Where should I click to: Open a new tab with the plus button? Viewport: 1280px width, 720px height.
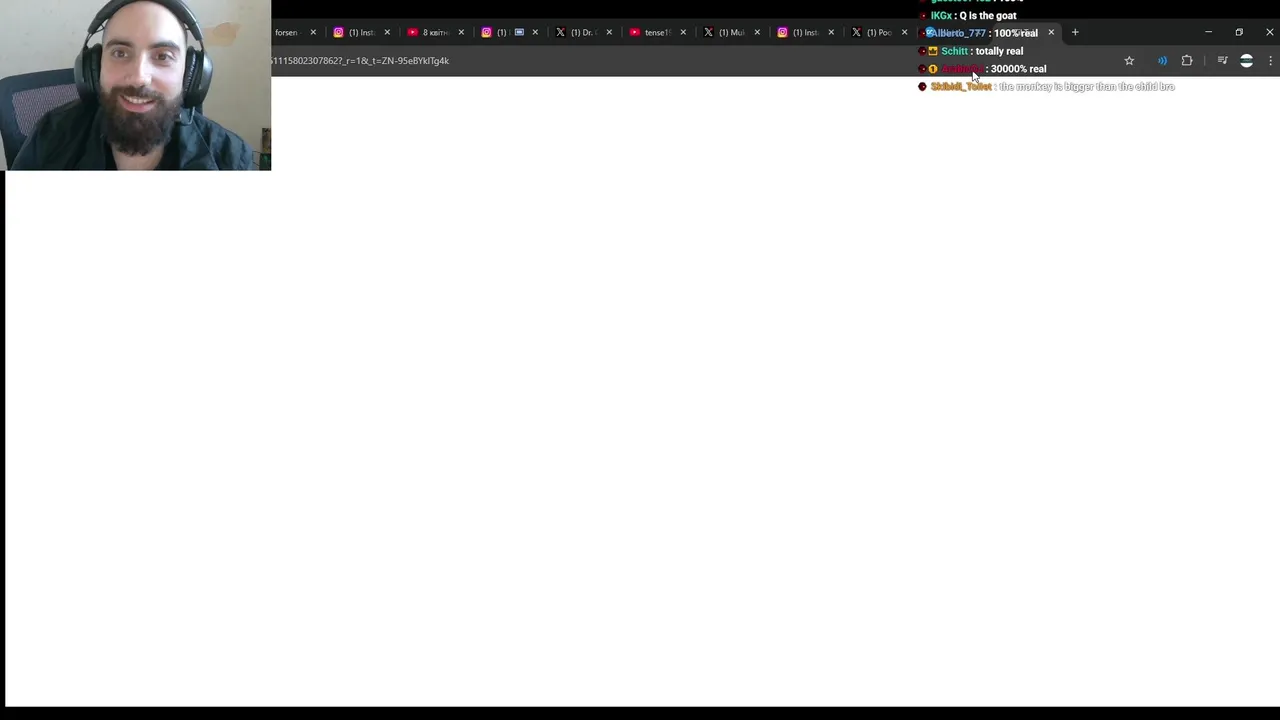(1075, 32)
